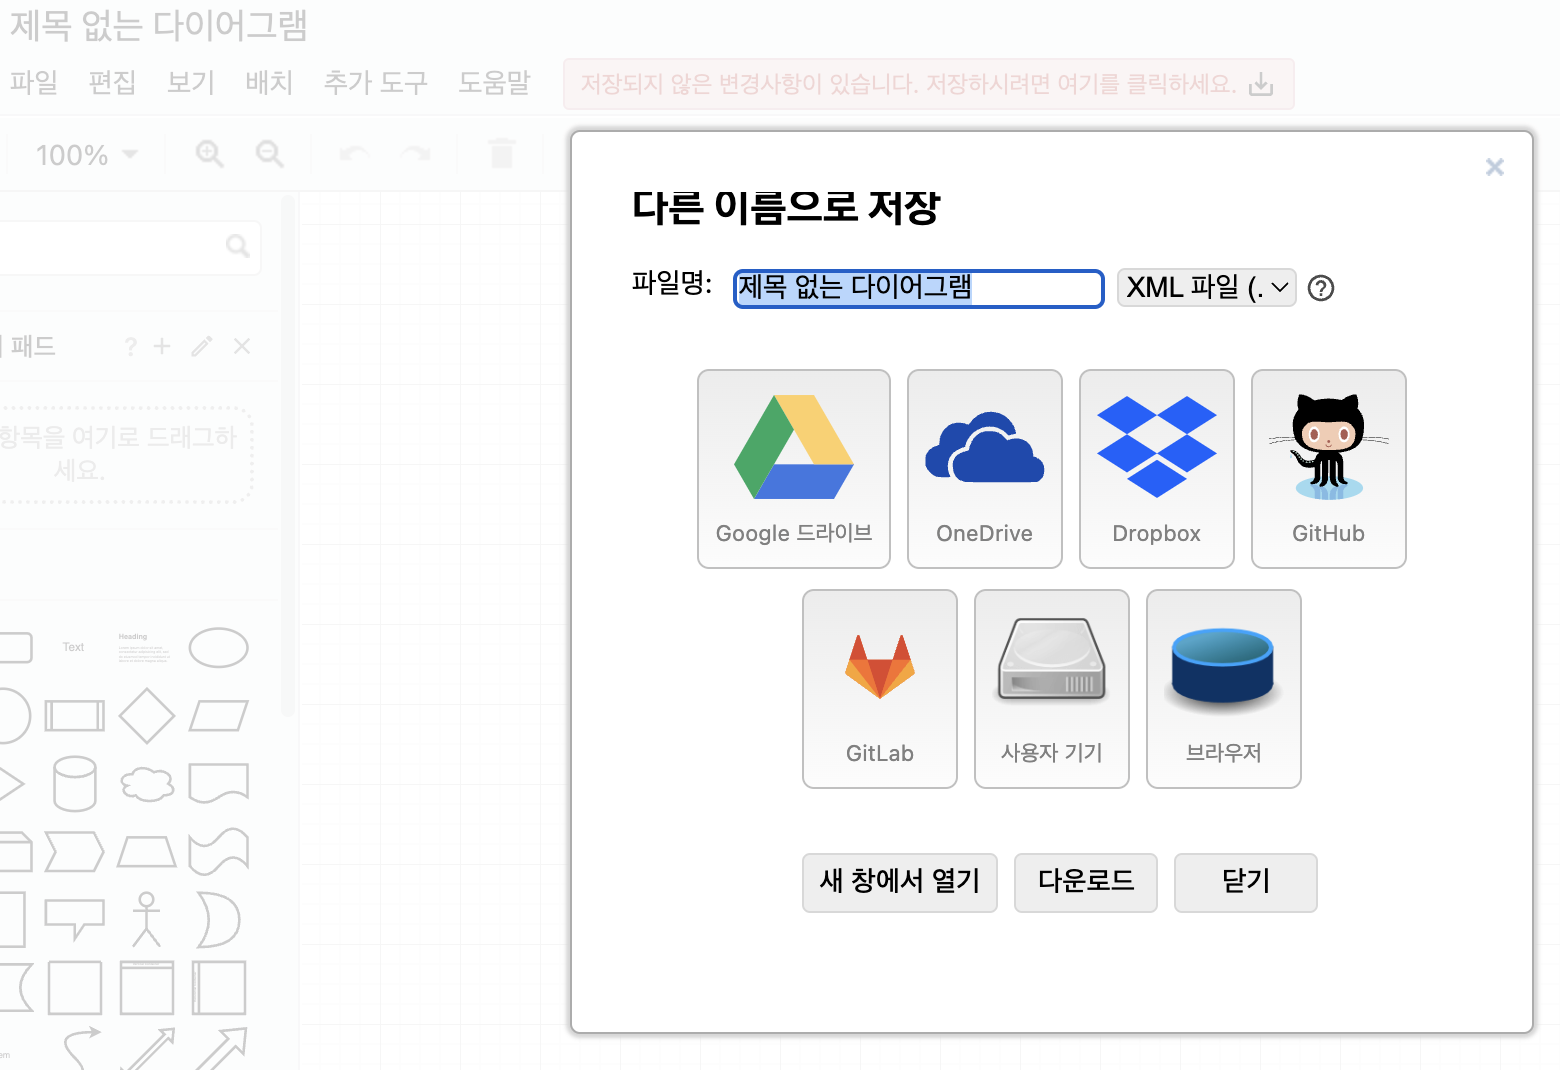Select the Heading text shape
Screen dimensions: 1560x1070
[145, 647]
